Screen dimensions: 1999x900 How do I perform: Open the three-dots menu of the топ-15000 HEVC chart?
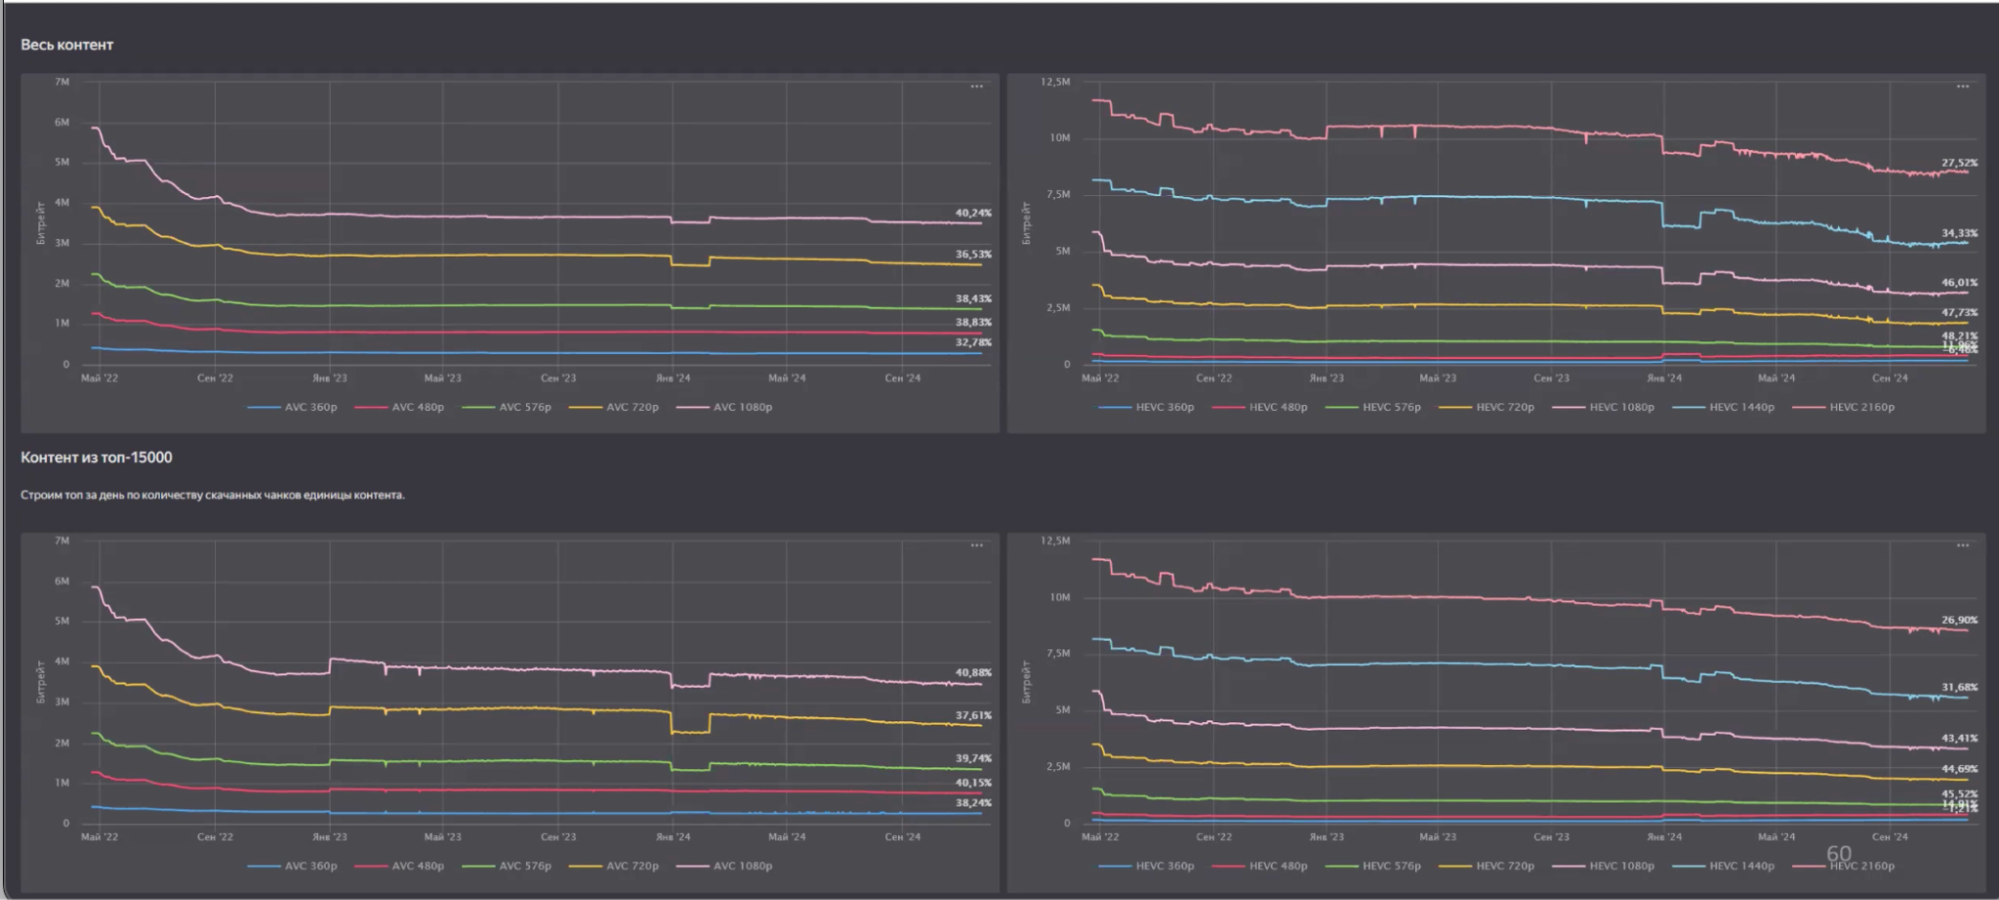click(x=1963, y=546)
